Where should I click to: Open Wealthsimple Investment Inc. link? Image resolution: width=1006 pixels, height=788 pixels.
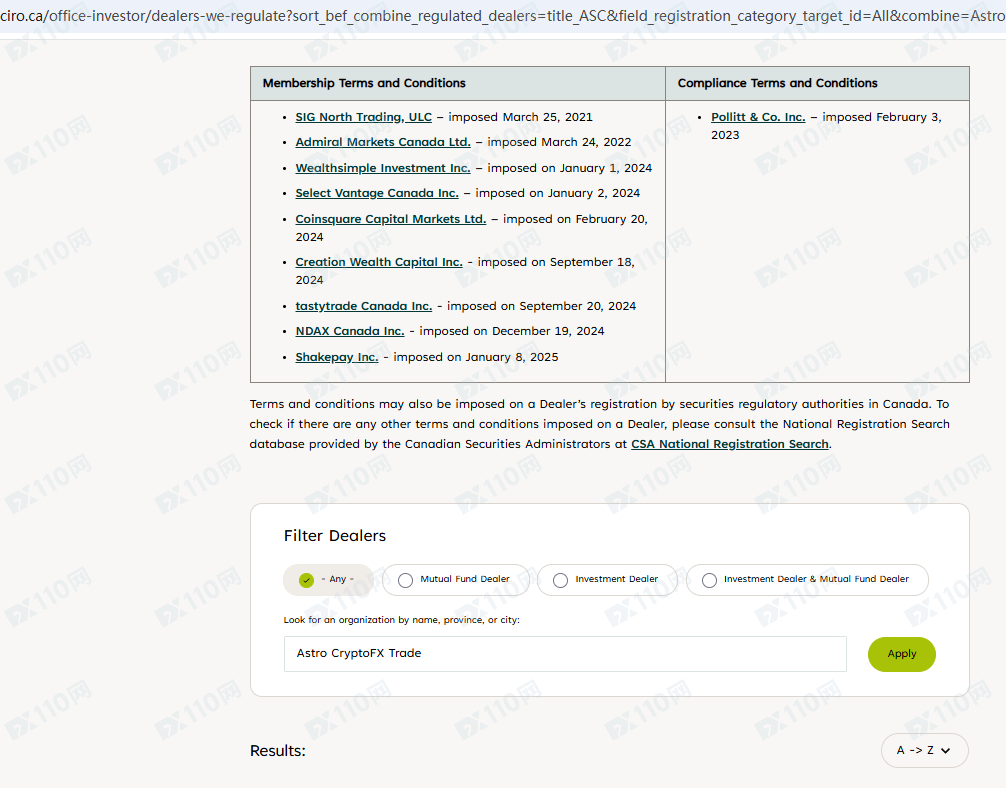tap(382, 167)
